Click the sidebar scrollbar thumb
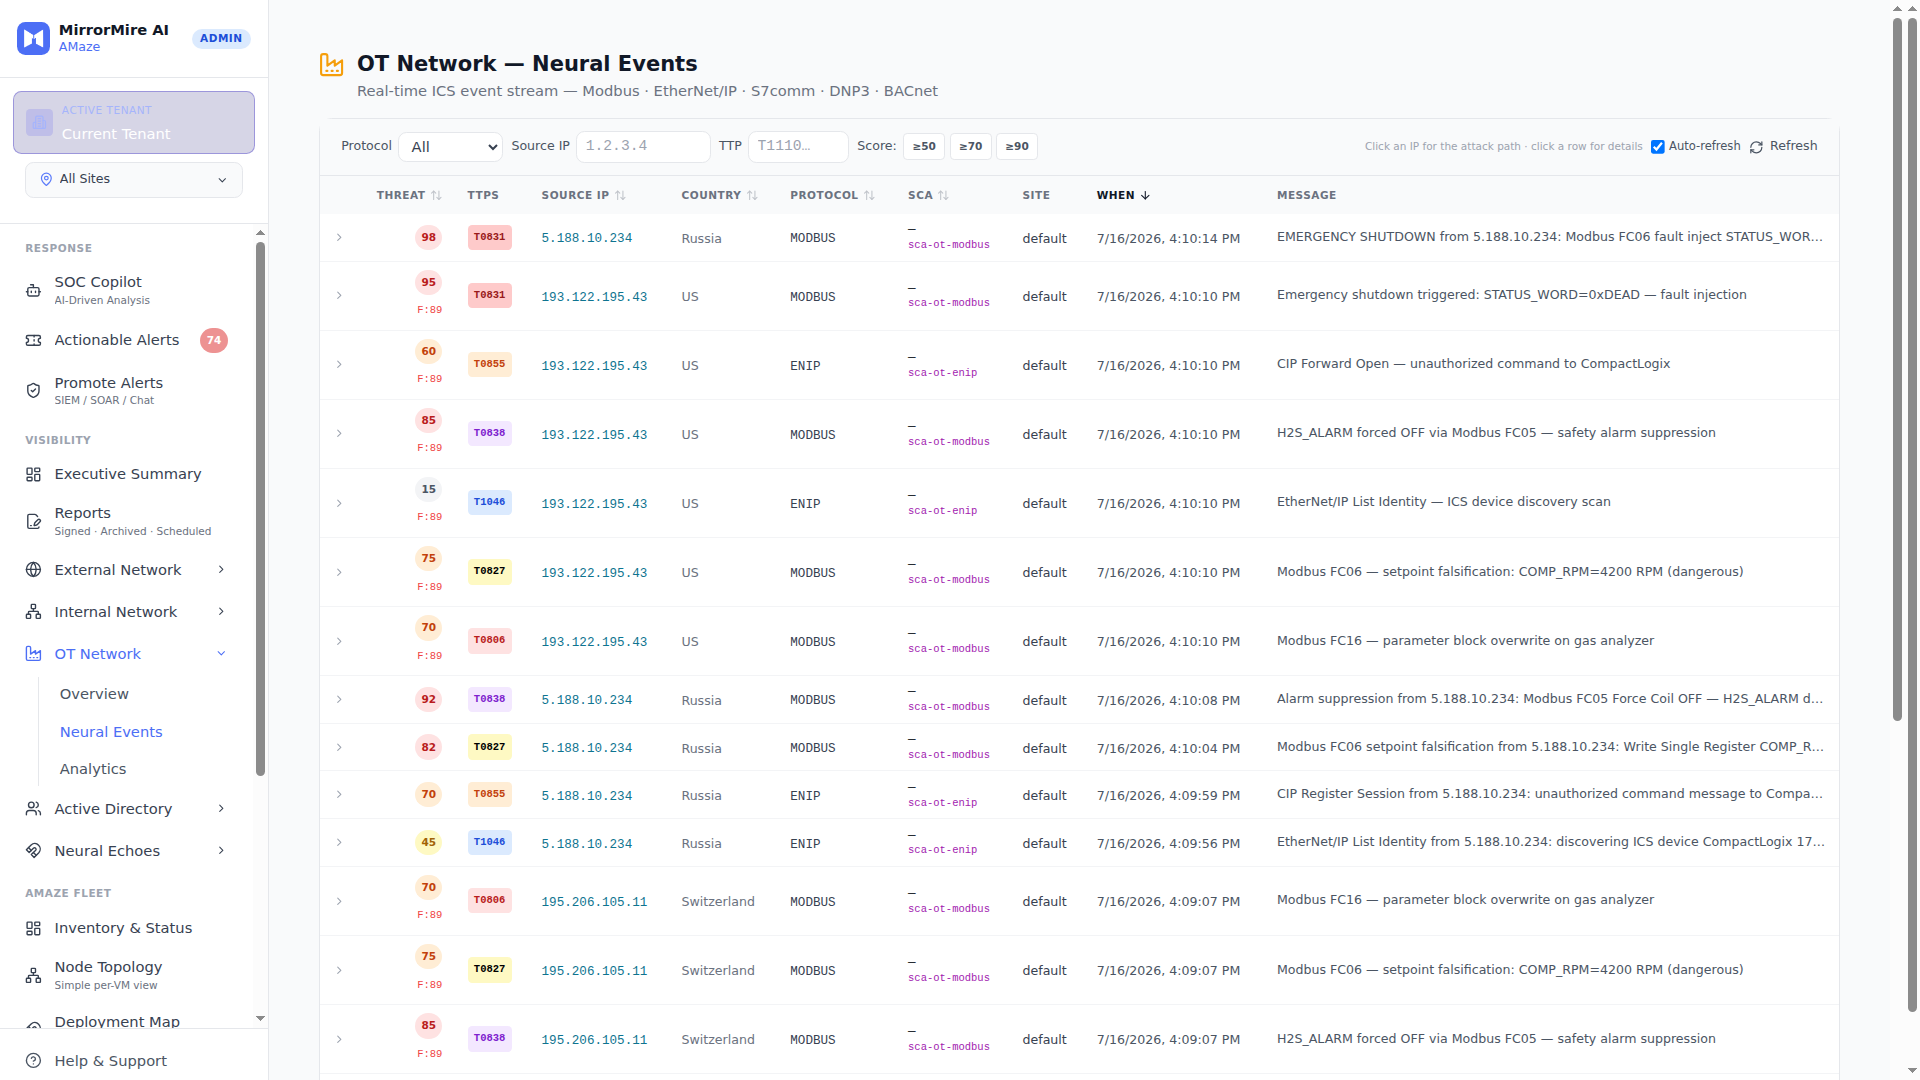The height and width of the screenshot is (1080, 1920). pos(260,510)
